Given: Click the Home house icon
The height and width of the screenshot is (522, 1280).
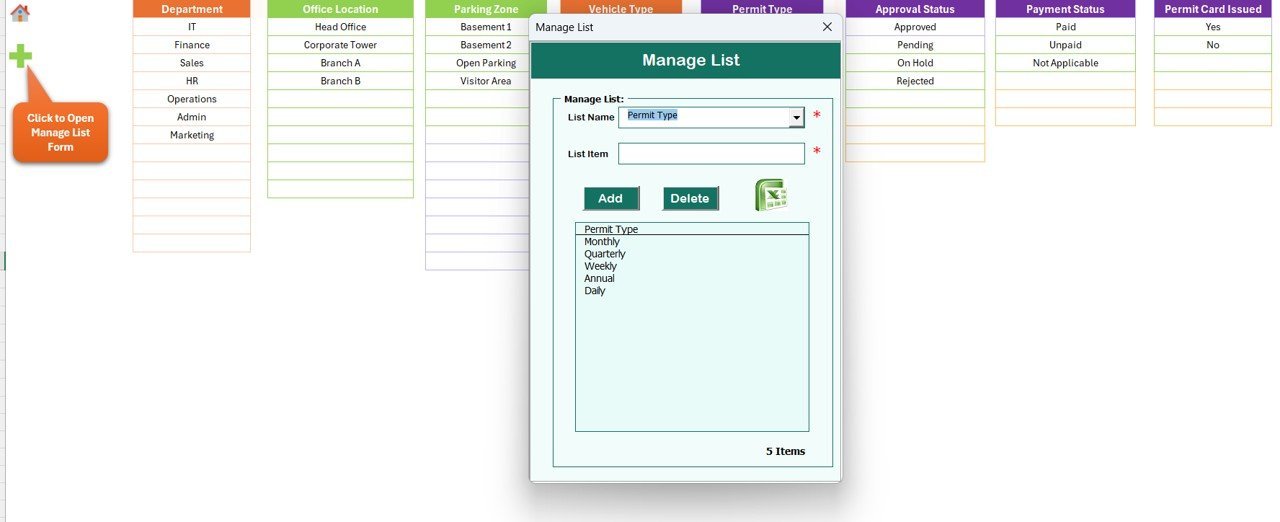Looking at the screenshot, I should pyautogui.click(x=19, y=13).
